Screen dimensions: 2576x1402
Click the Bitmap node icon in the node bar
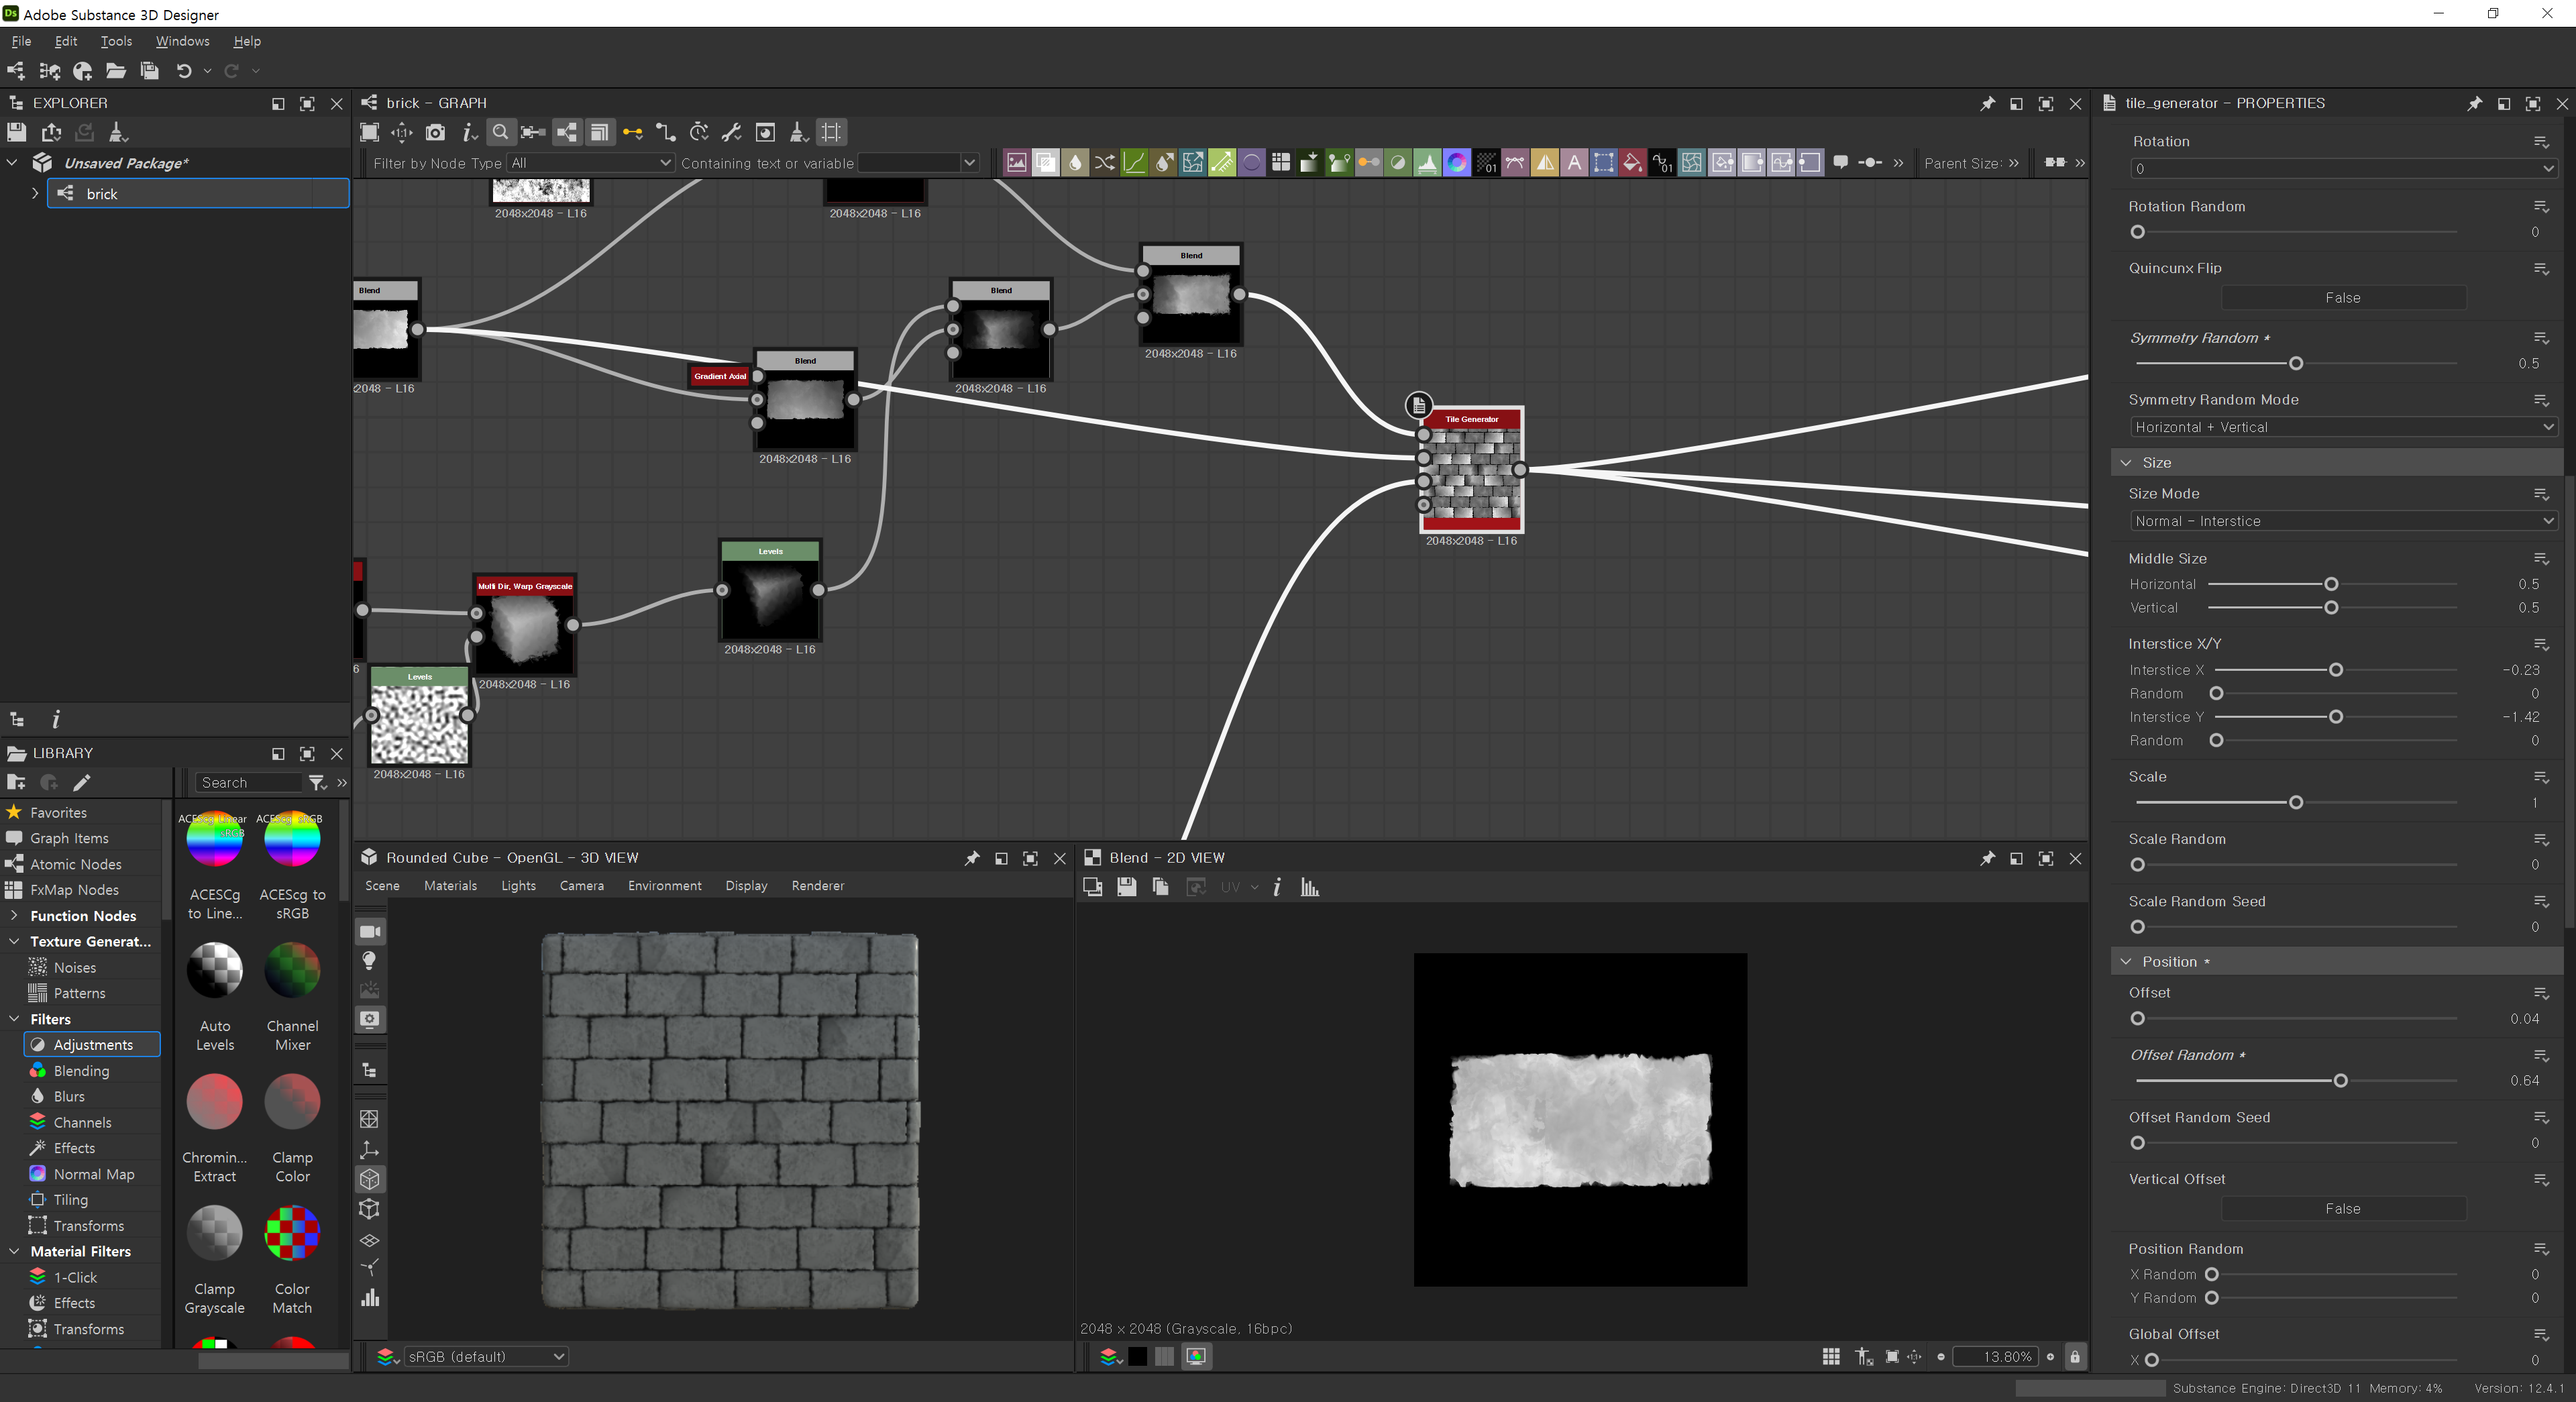coord(1016,163)
